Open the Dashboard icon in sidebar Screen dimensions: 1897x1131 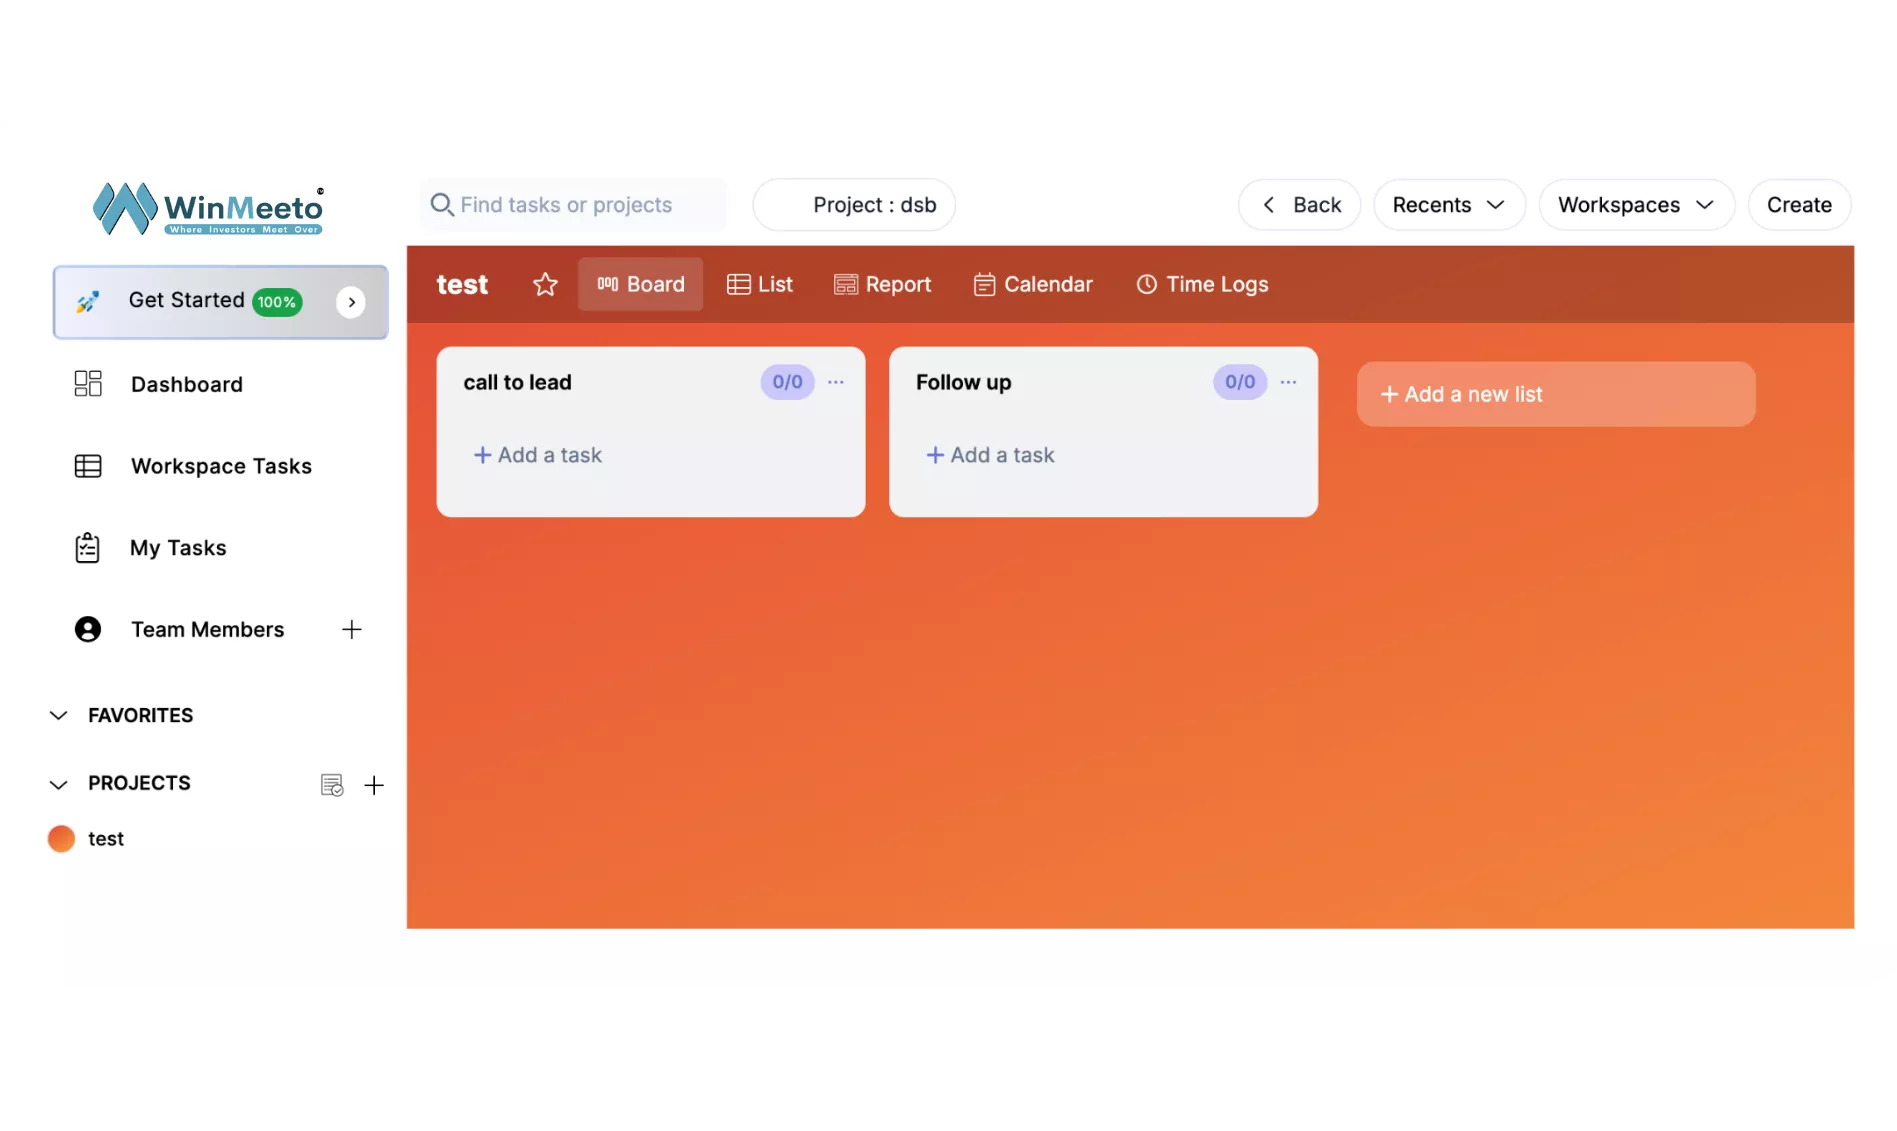tap(88, 384)
